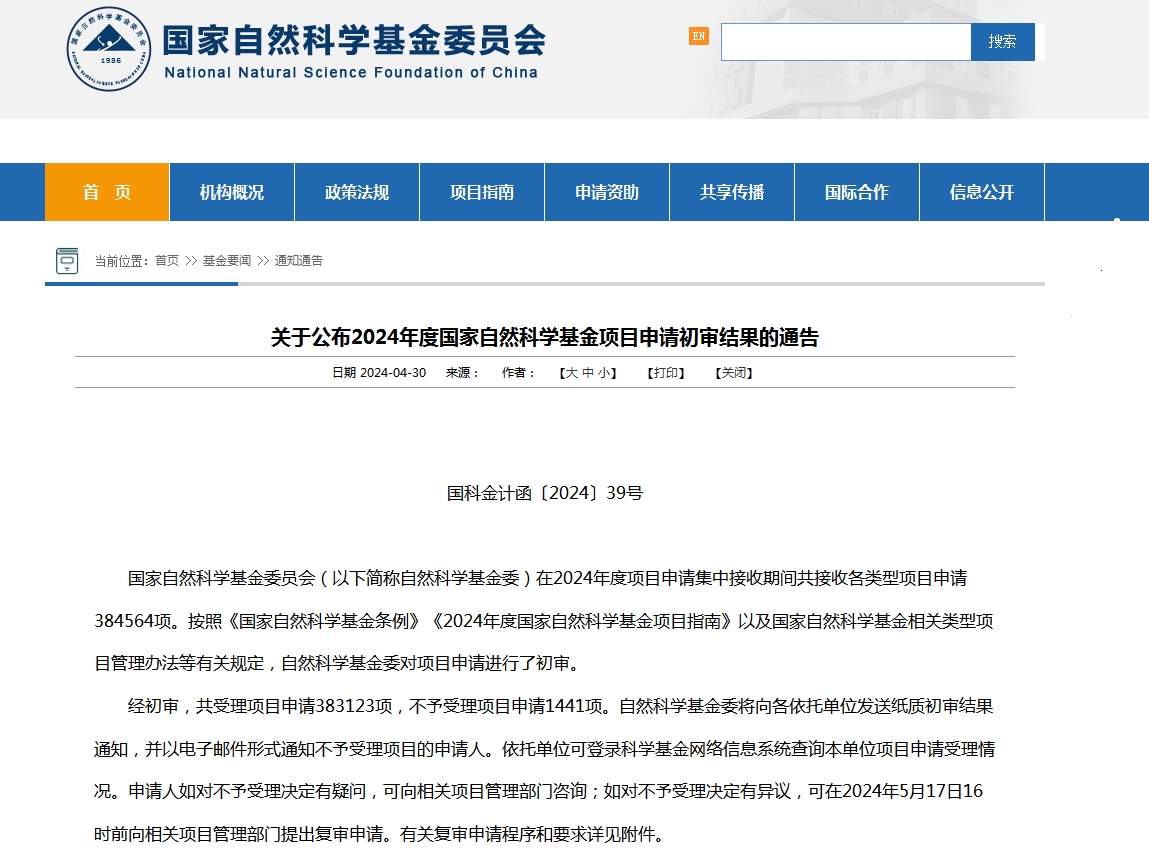
Task: Click the English name National Natural Science Foundation of China
Action: pyautogui.click(x=351, y=73)
